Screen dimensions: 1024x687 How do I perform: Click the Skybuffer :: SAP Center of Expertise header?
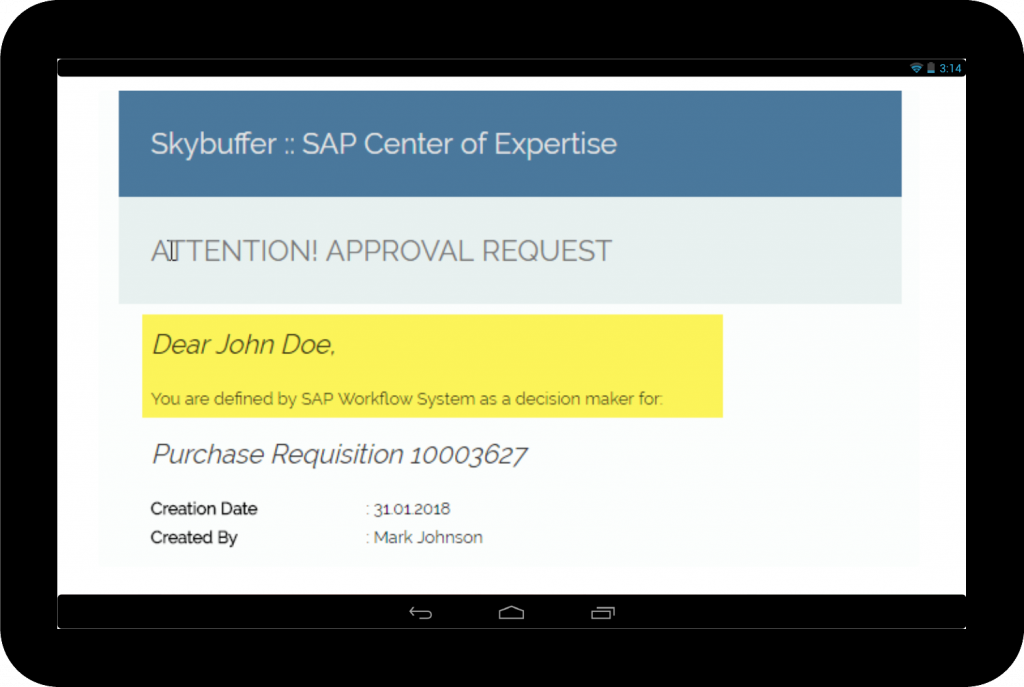383,144
